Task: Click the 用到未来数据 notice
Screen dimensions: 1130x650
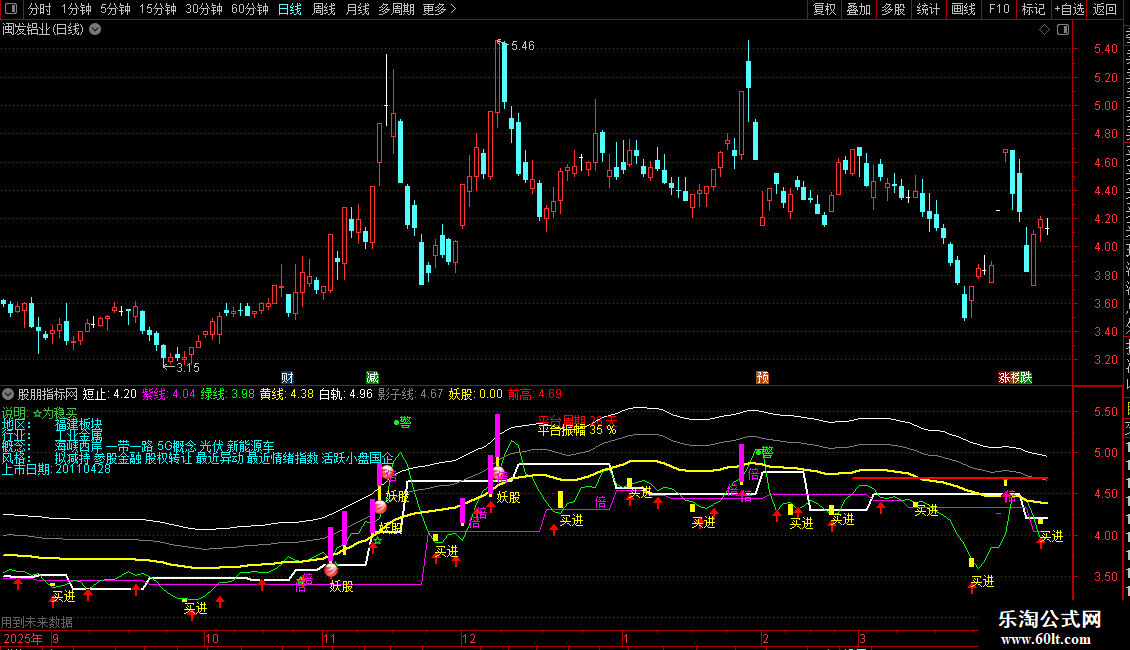Action: 37,622
